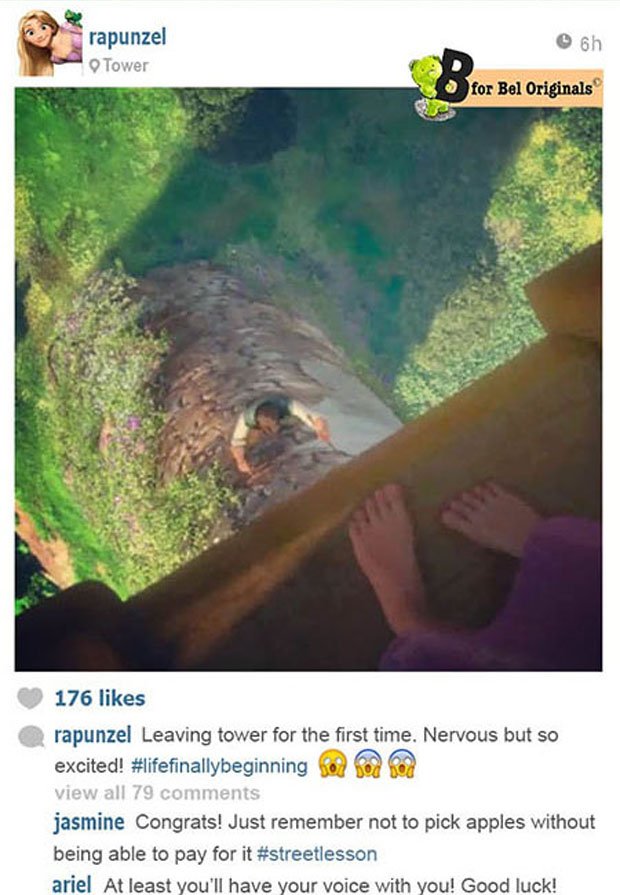This screenshot has height=895, width=620.
Task: Click the tower photo in the post
Action: click(x=308, y=380)
